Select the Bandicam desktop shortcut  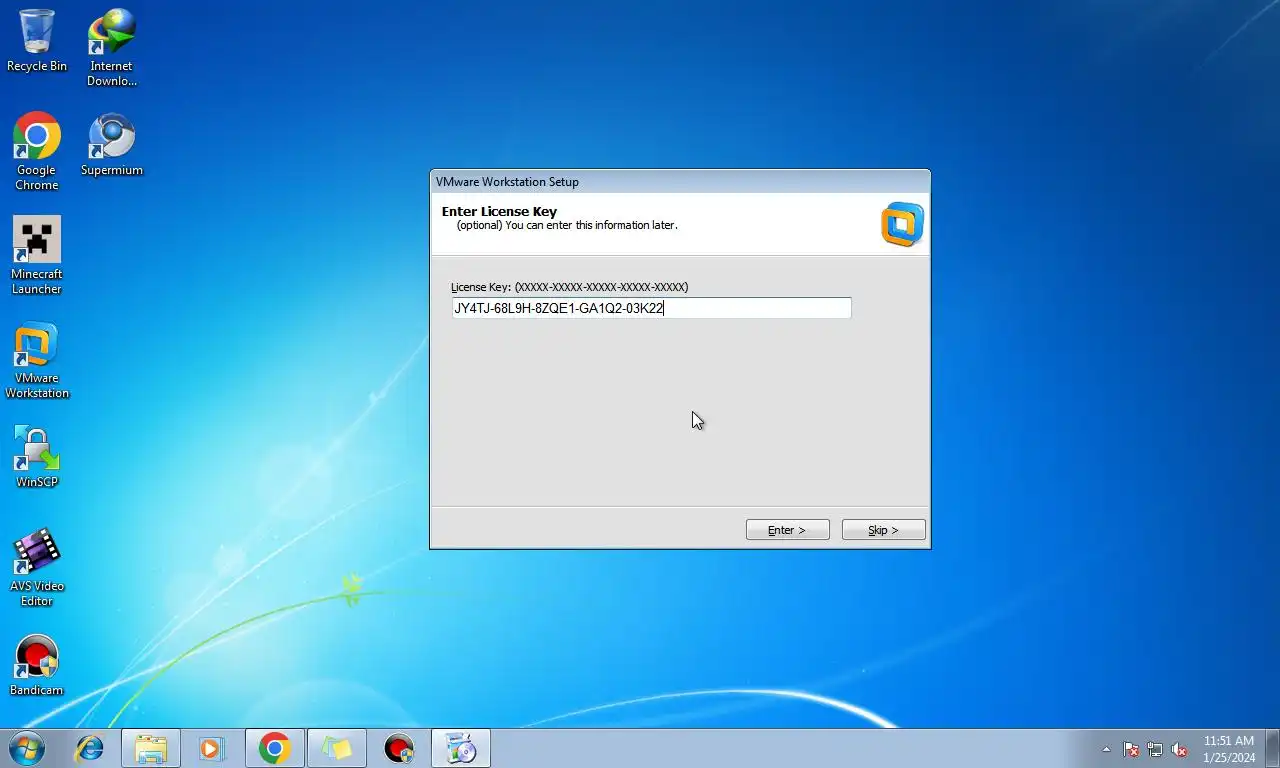click(37, 665)
